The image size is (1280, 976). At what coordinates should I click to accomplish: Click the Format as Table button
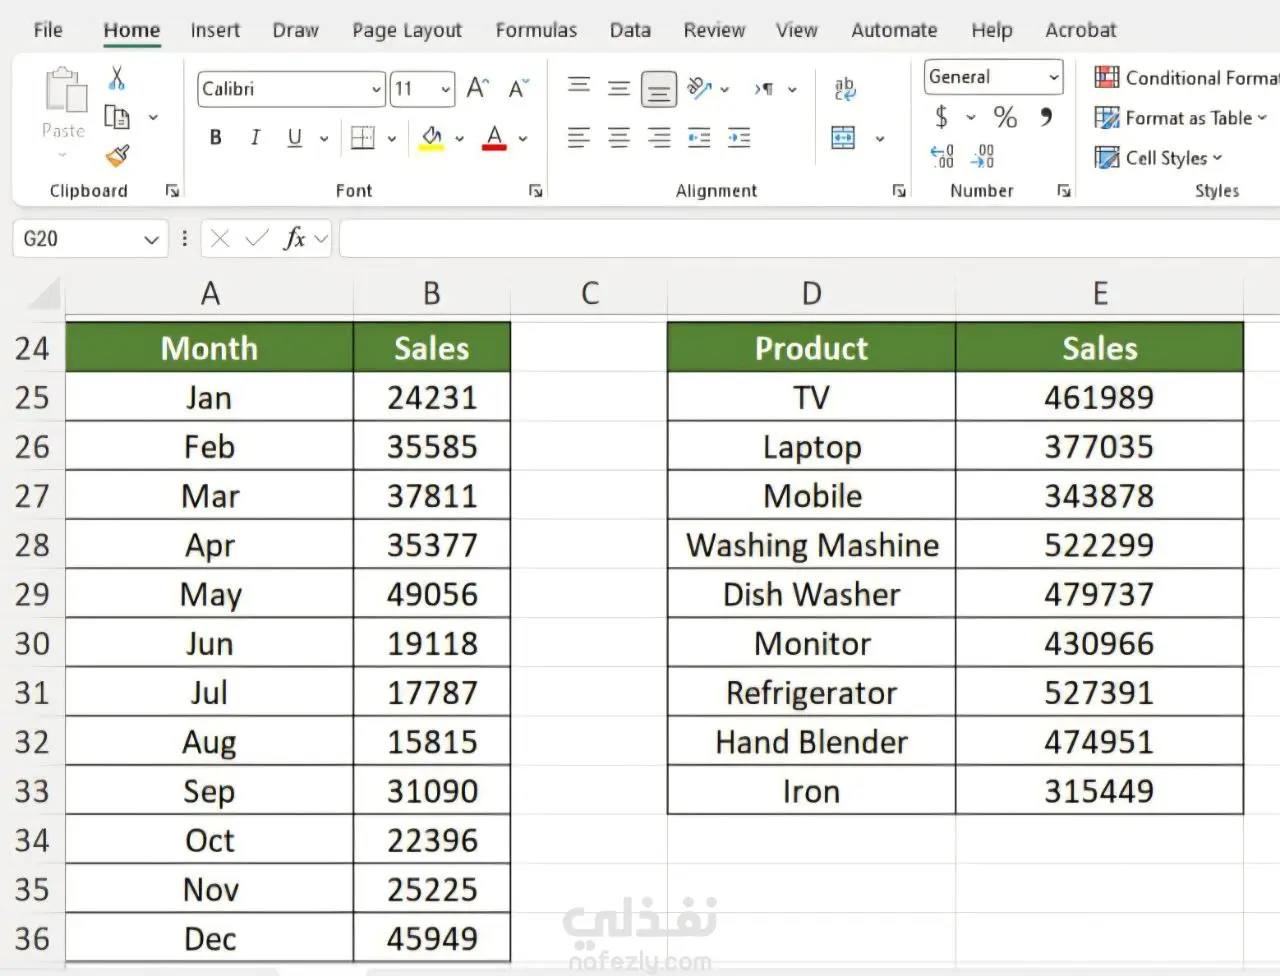[x=1181, y=118]
